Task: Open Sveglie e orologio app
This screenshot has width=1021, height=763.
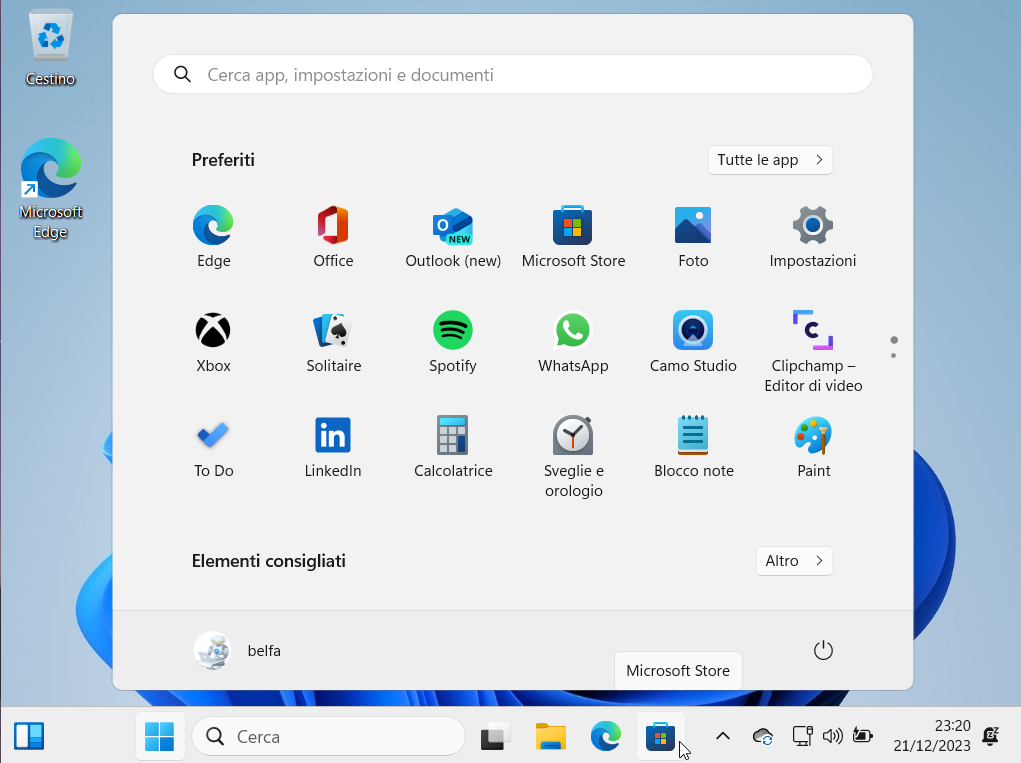Action: [573, 457]
